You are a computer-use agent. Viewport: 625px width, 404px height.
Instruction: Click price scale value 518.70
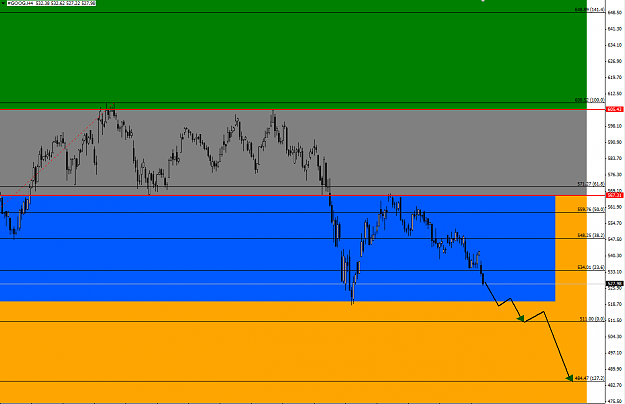click(x=614, y=304)
